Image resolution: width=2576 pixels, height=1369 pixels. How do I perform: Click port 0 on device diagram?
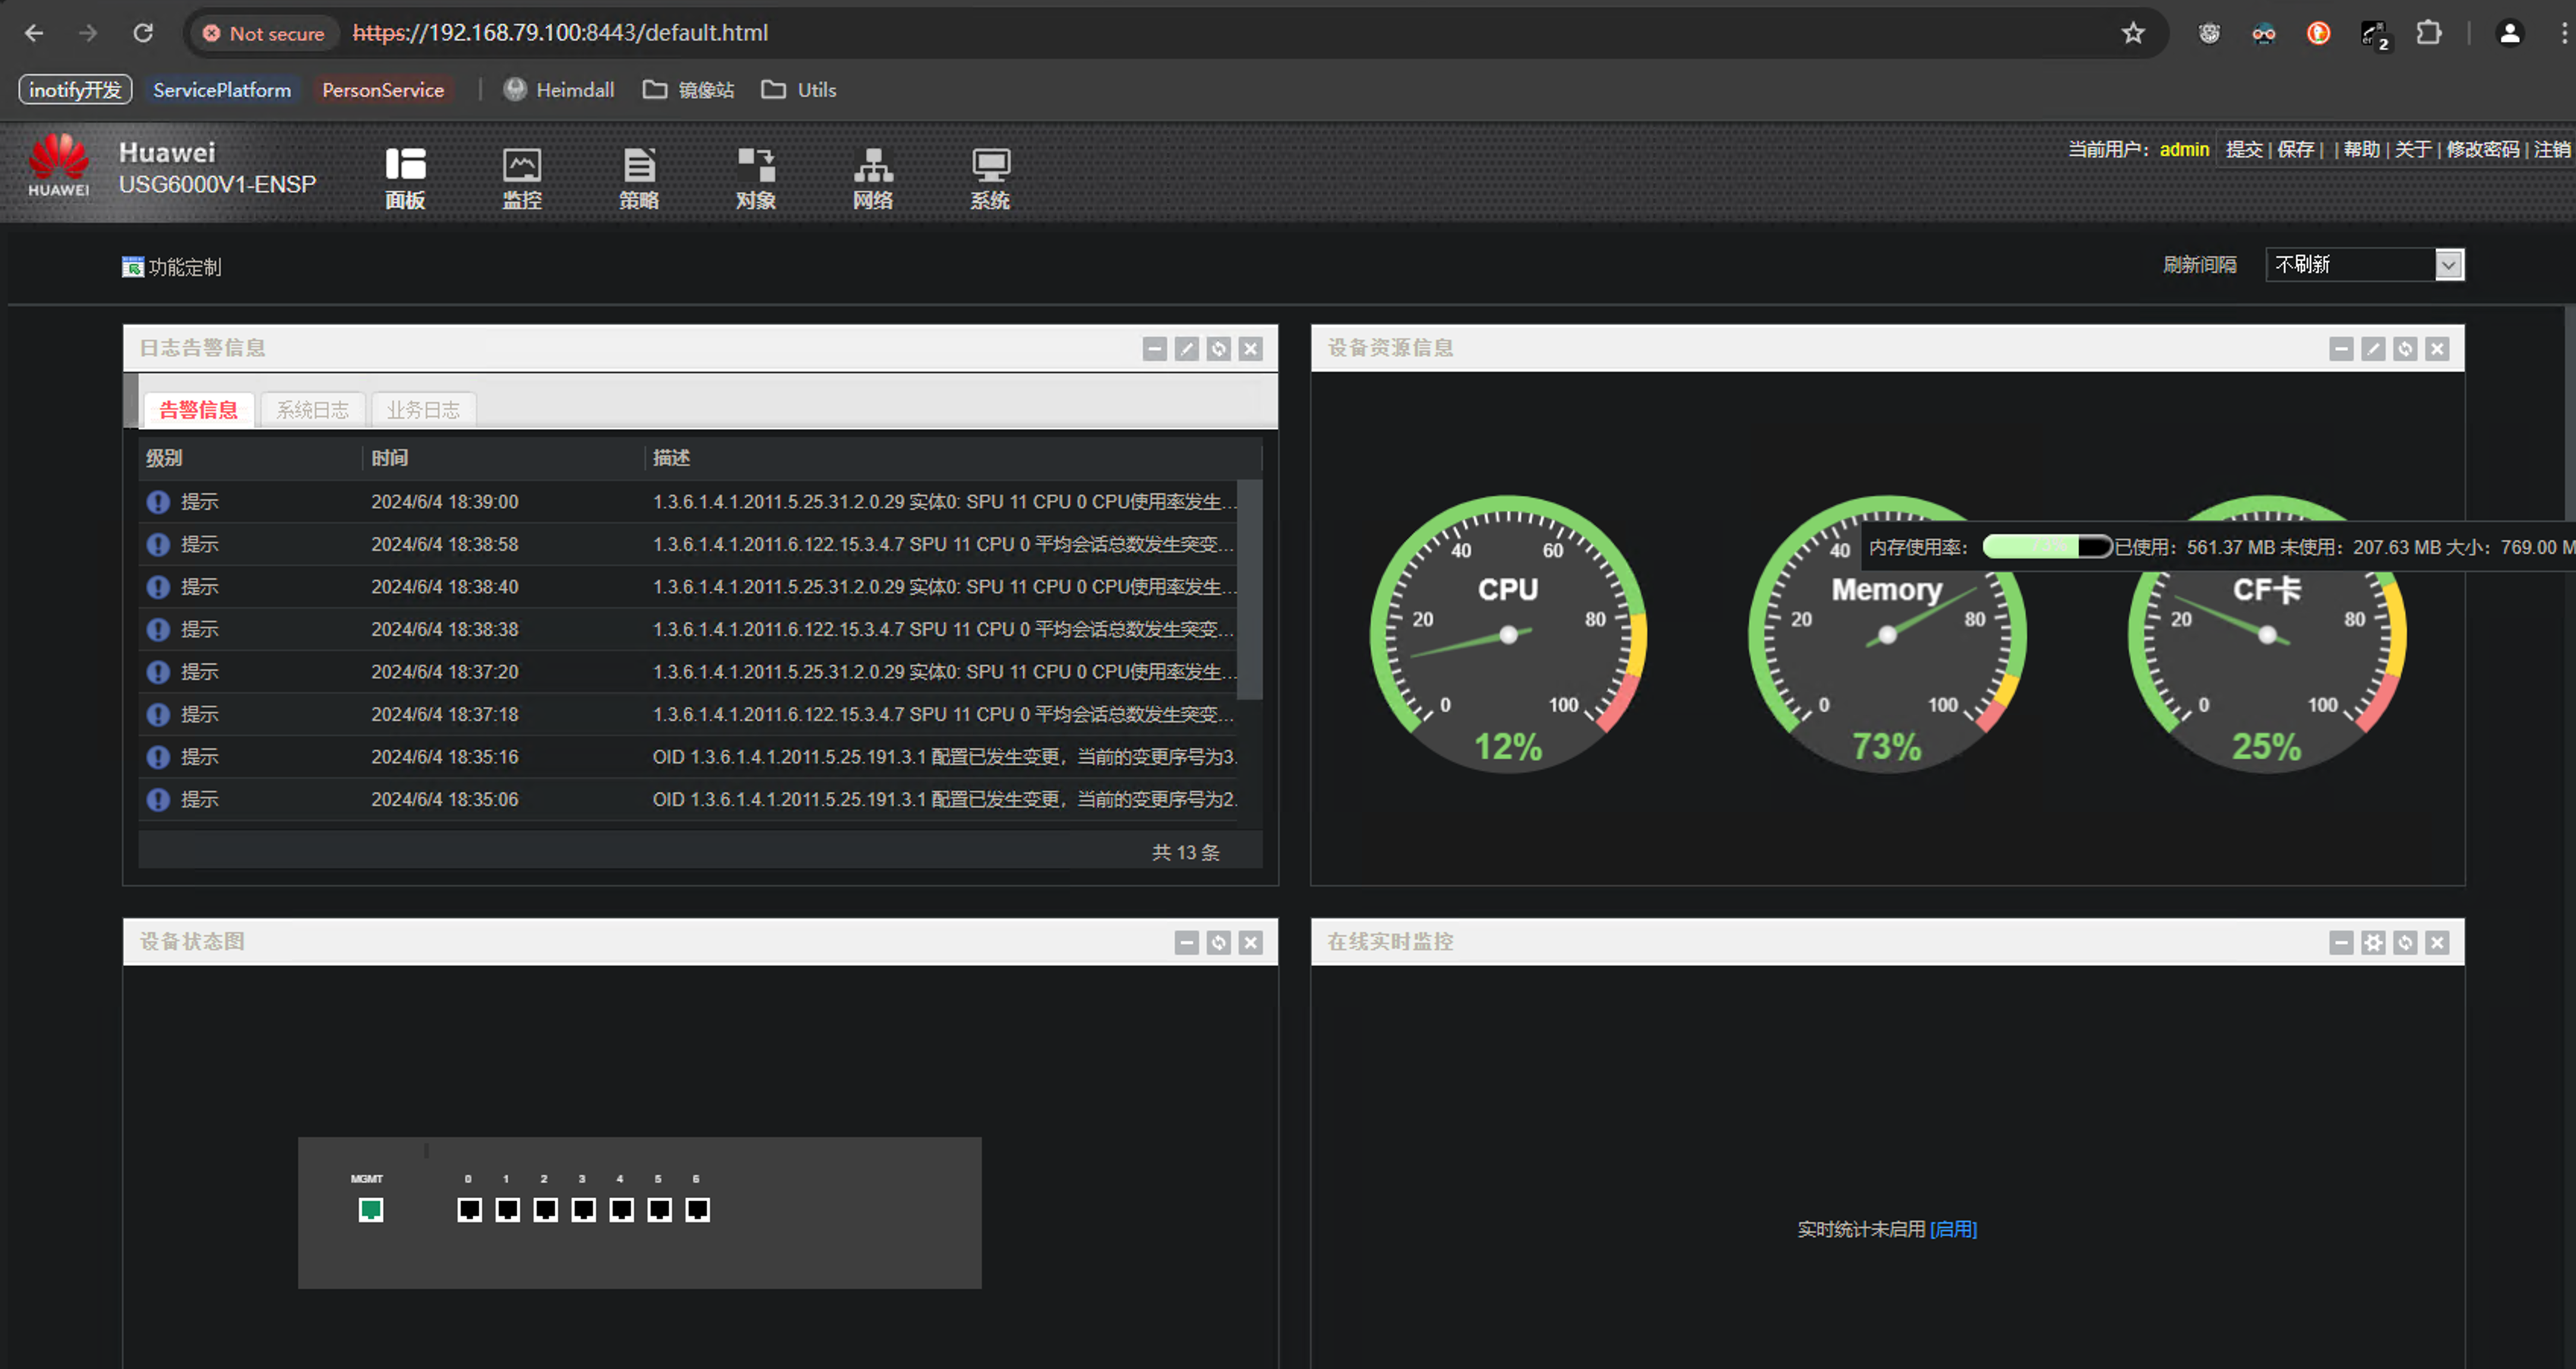click(x=469, y=1210)
